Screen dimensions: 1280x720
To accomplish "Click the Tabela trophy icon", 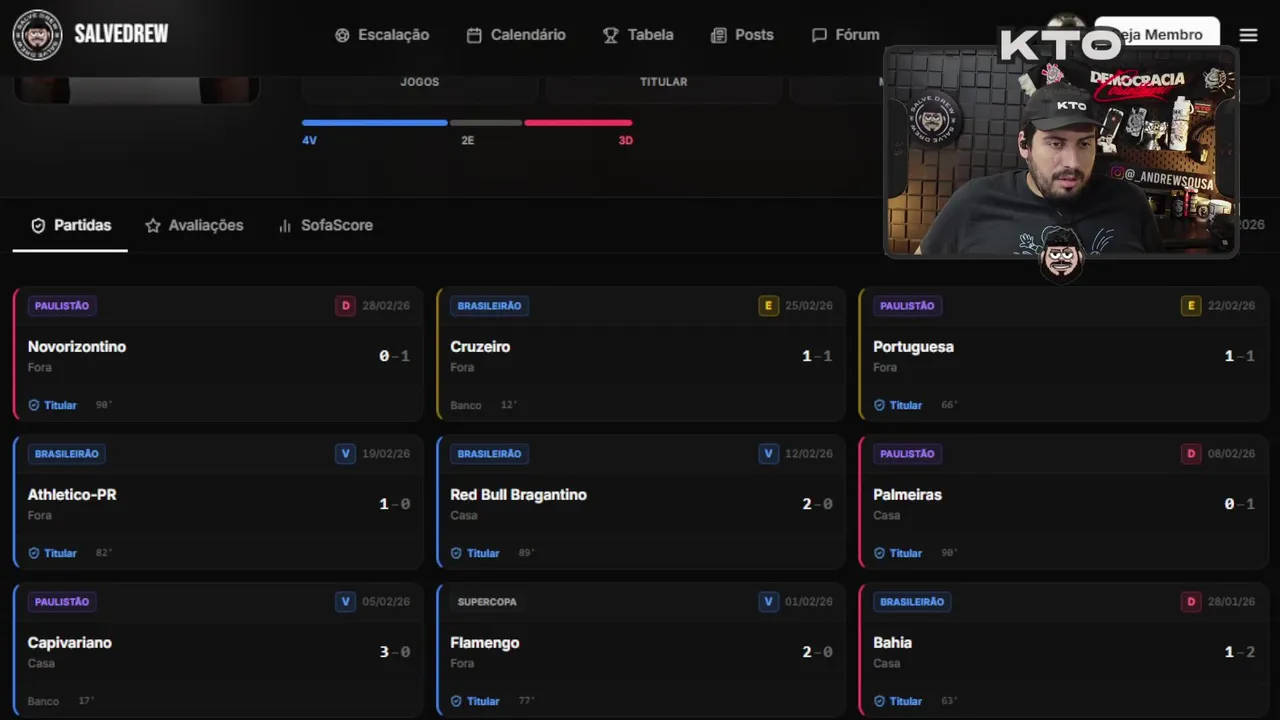I will tap(611, 35).
